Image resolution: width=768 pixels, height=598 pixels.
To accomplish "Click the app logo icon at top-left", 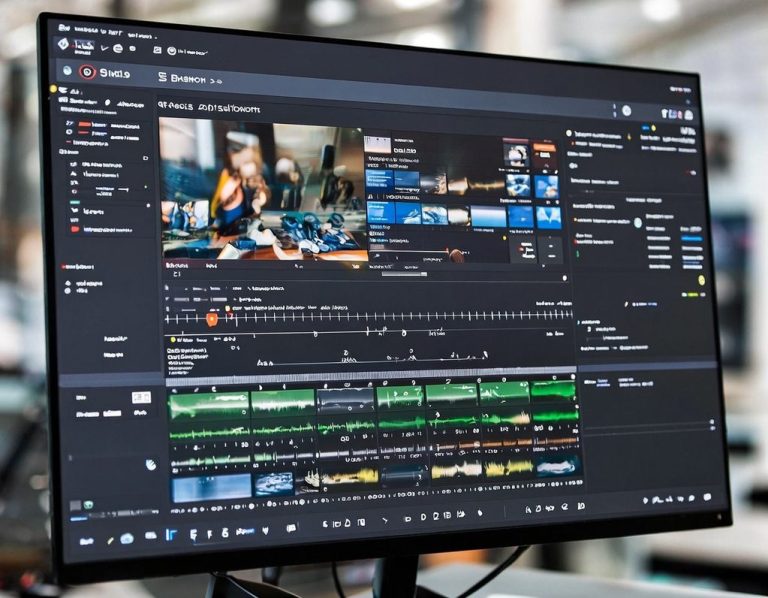I will pos(62,44).
